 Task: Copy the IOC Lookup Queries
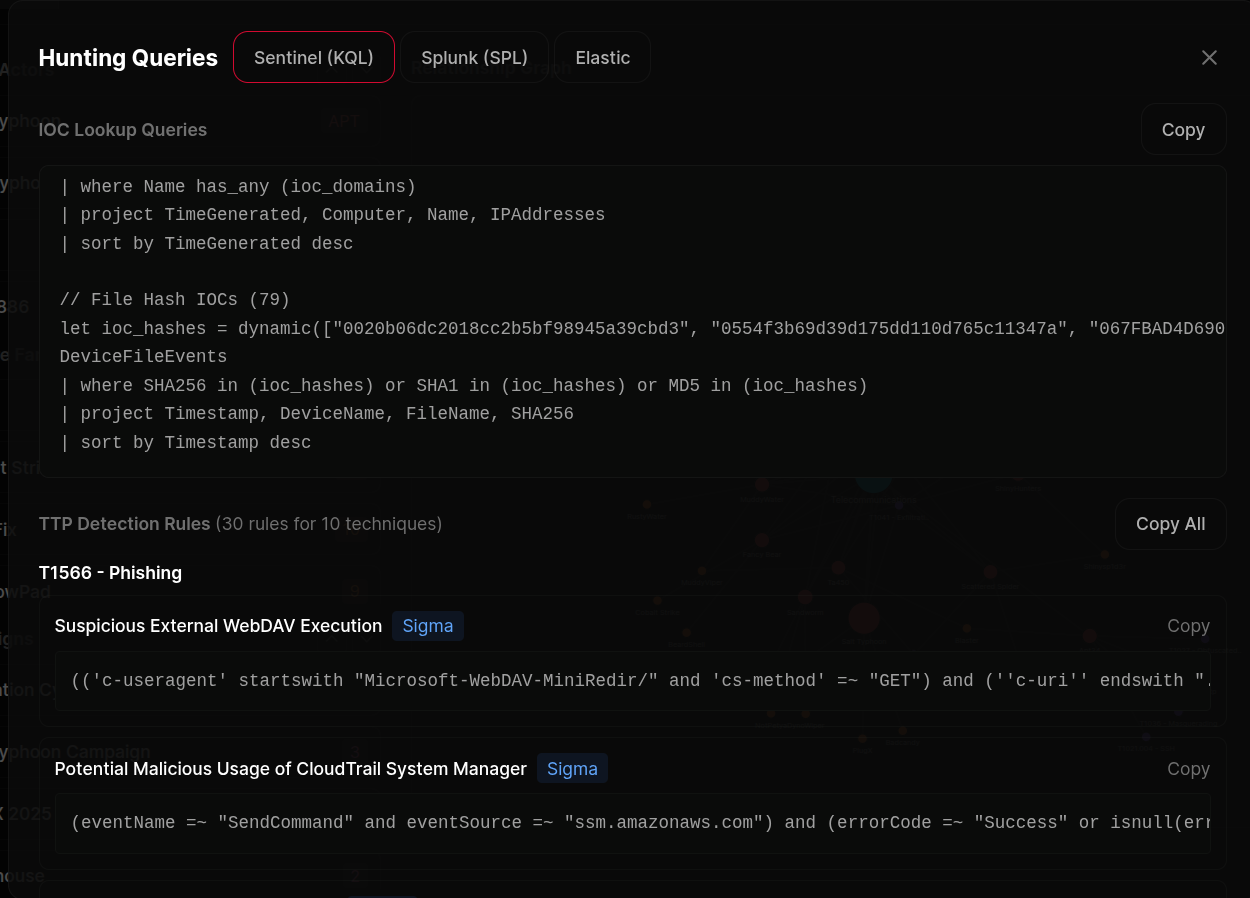pos(1183,129)
